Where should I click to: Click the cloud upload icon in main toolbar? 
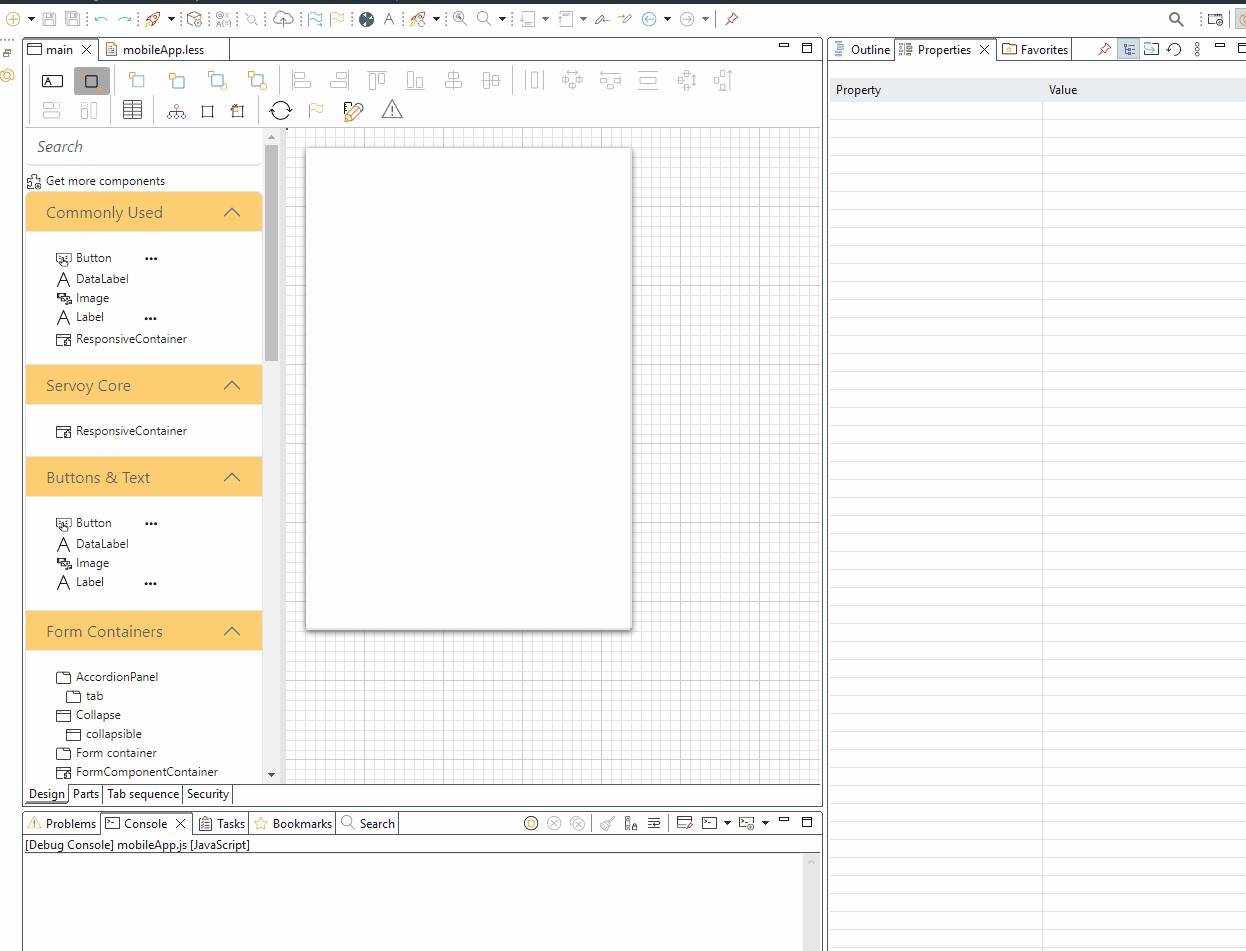point(283,19)
